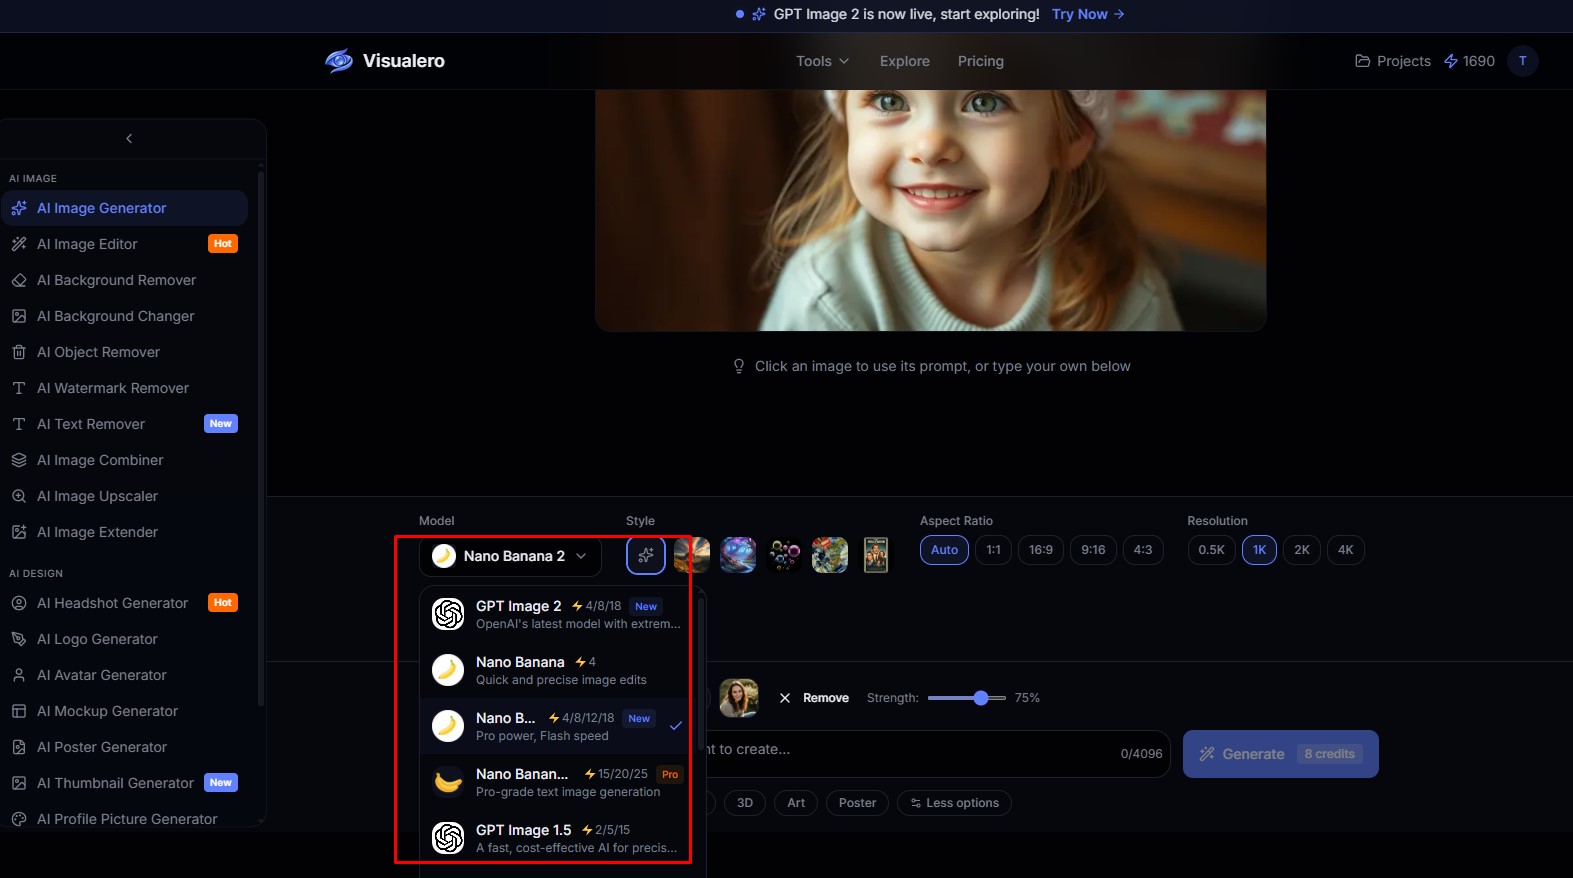Screen dimensions: 1573x878
Task: Click the sidebar scrollbar
Action: (x=261, y=440)
